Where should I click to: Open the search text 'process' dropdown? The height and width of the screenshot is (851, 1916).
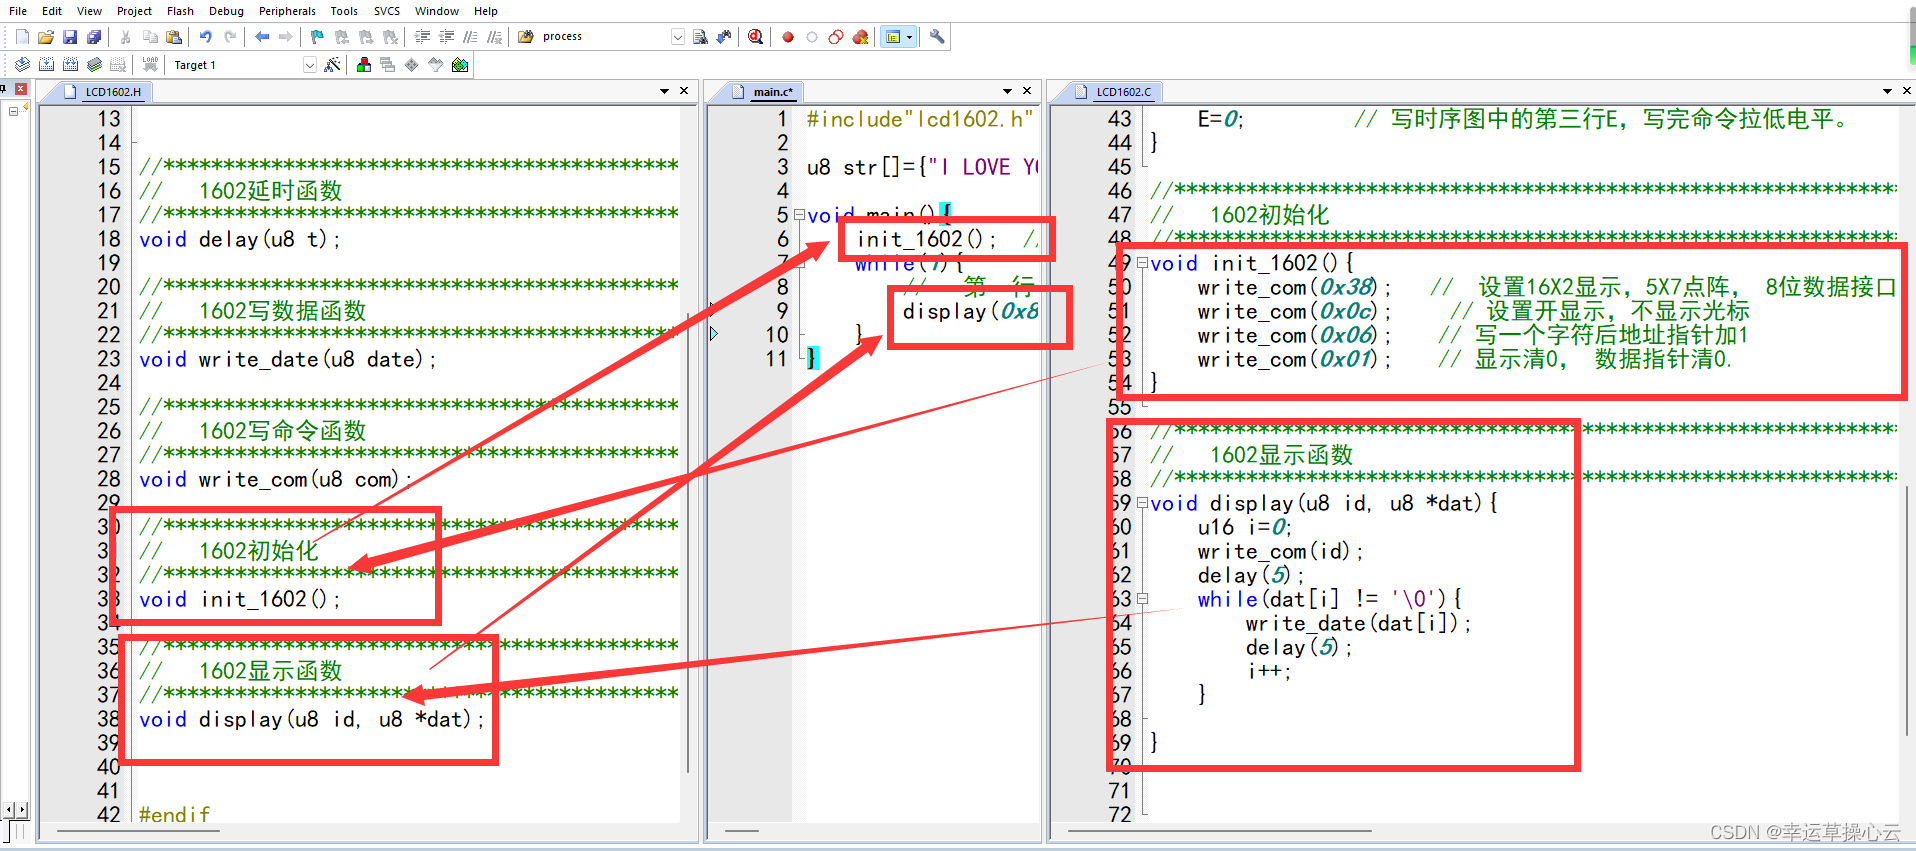tap(678, 37)
